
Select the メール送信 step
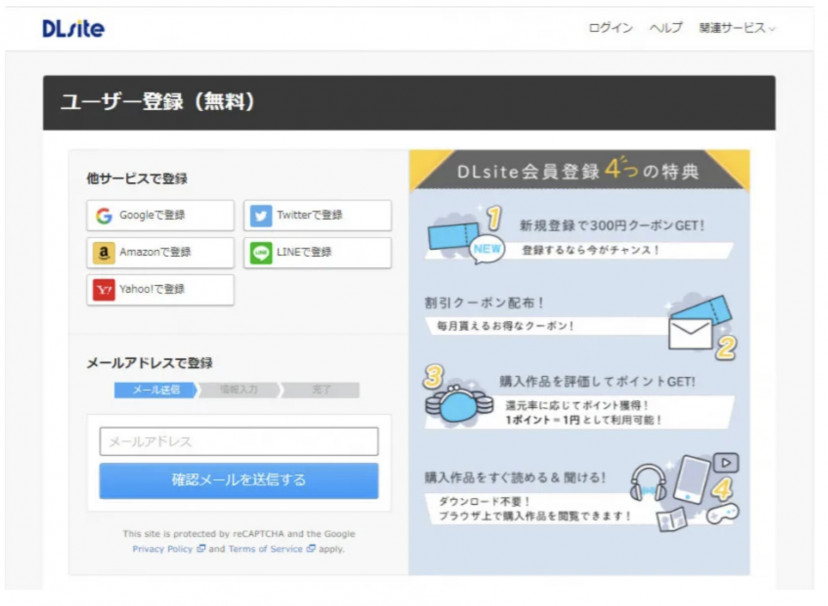156,390
